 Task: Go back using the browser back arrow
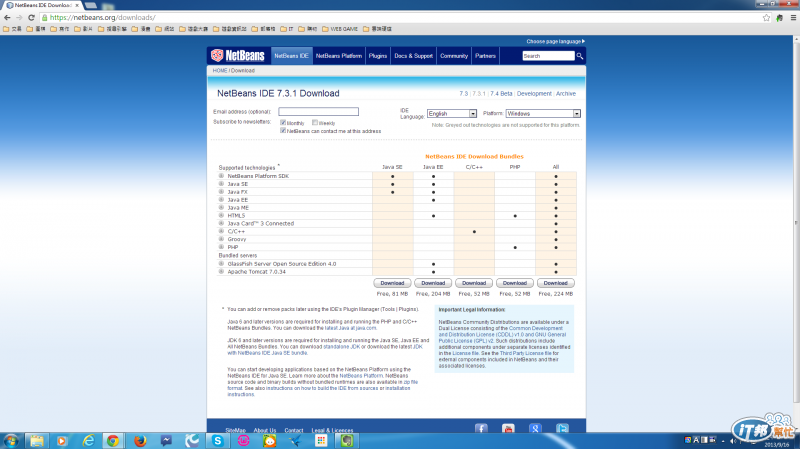pos(7,17)
